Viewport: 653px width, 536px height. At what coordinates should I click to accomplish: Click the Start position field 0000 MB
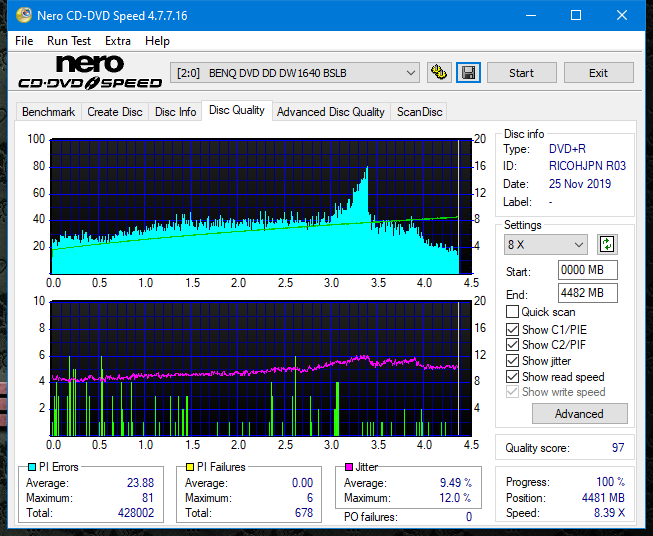coord(587,270)
